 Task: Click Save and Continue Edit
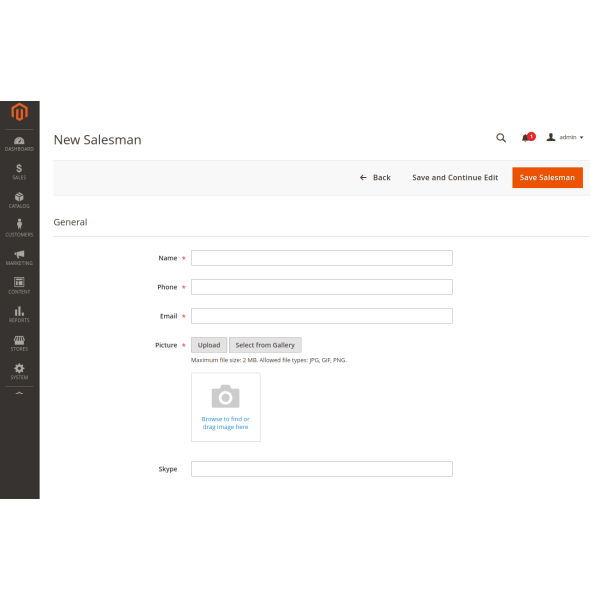click(455, 177)
